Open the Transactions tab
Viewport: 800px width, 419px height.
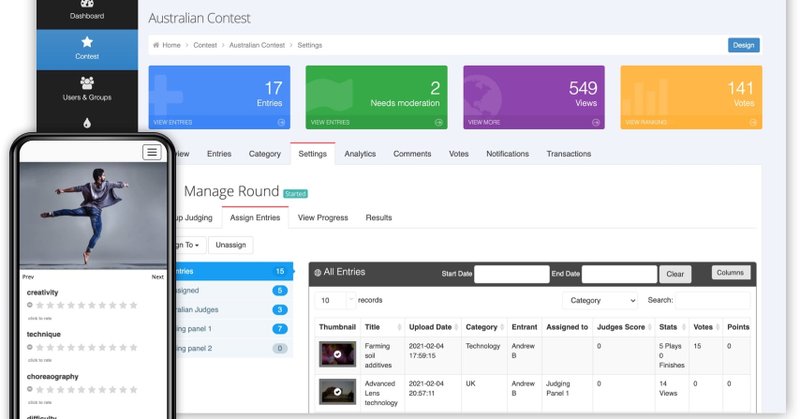(x=568, y=154)
